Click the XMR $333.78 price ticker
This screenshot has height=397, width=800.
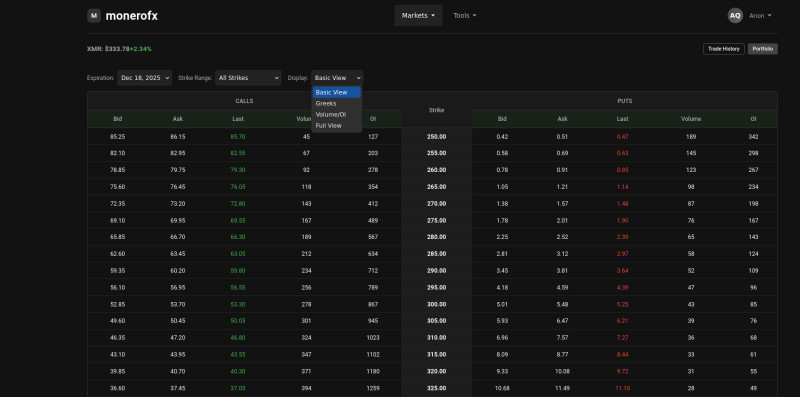pyautogui.click(x=119, y=49)
